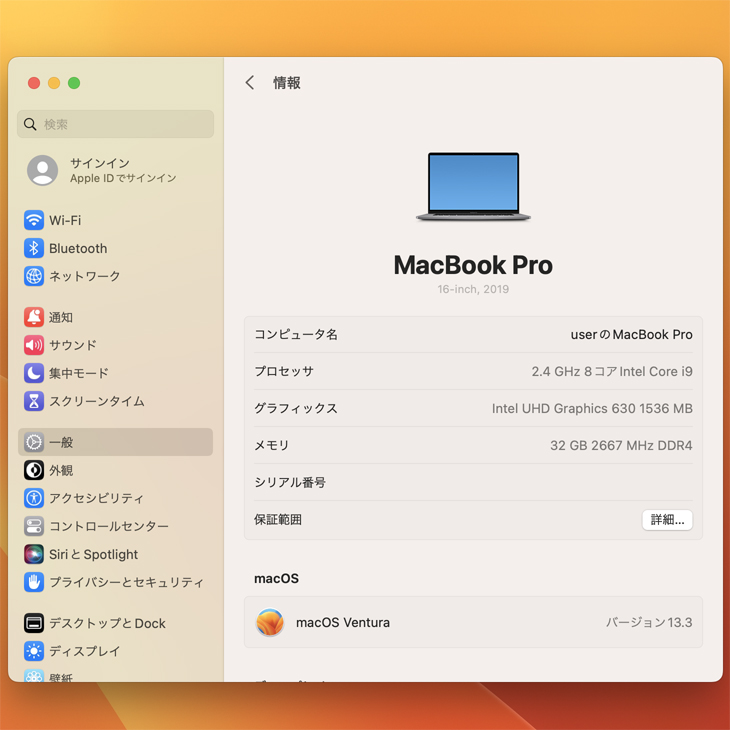Select デスクトップと Dock item
The width and height of the screenshot is (730, 730).
tap(107, 623)
